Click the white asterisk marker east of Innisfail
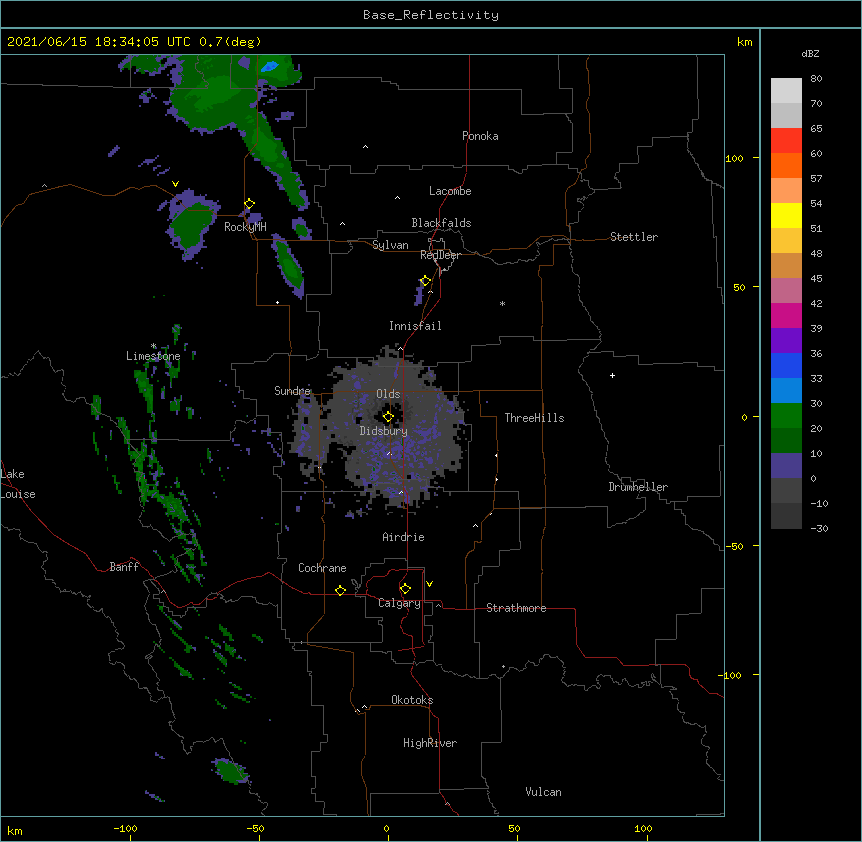Viewport: 862px width, 842px height. pyautogui.click(x=502, y=303)
